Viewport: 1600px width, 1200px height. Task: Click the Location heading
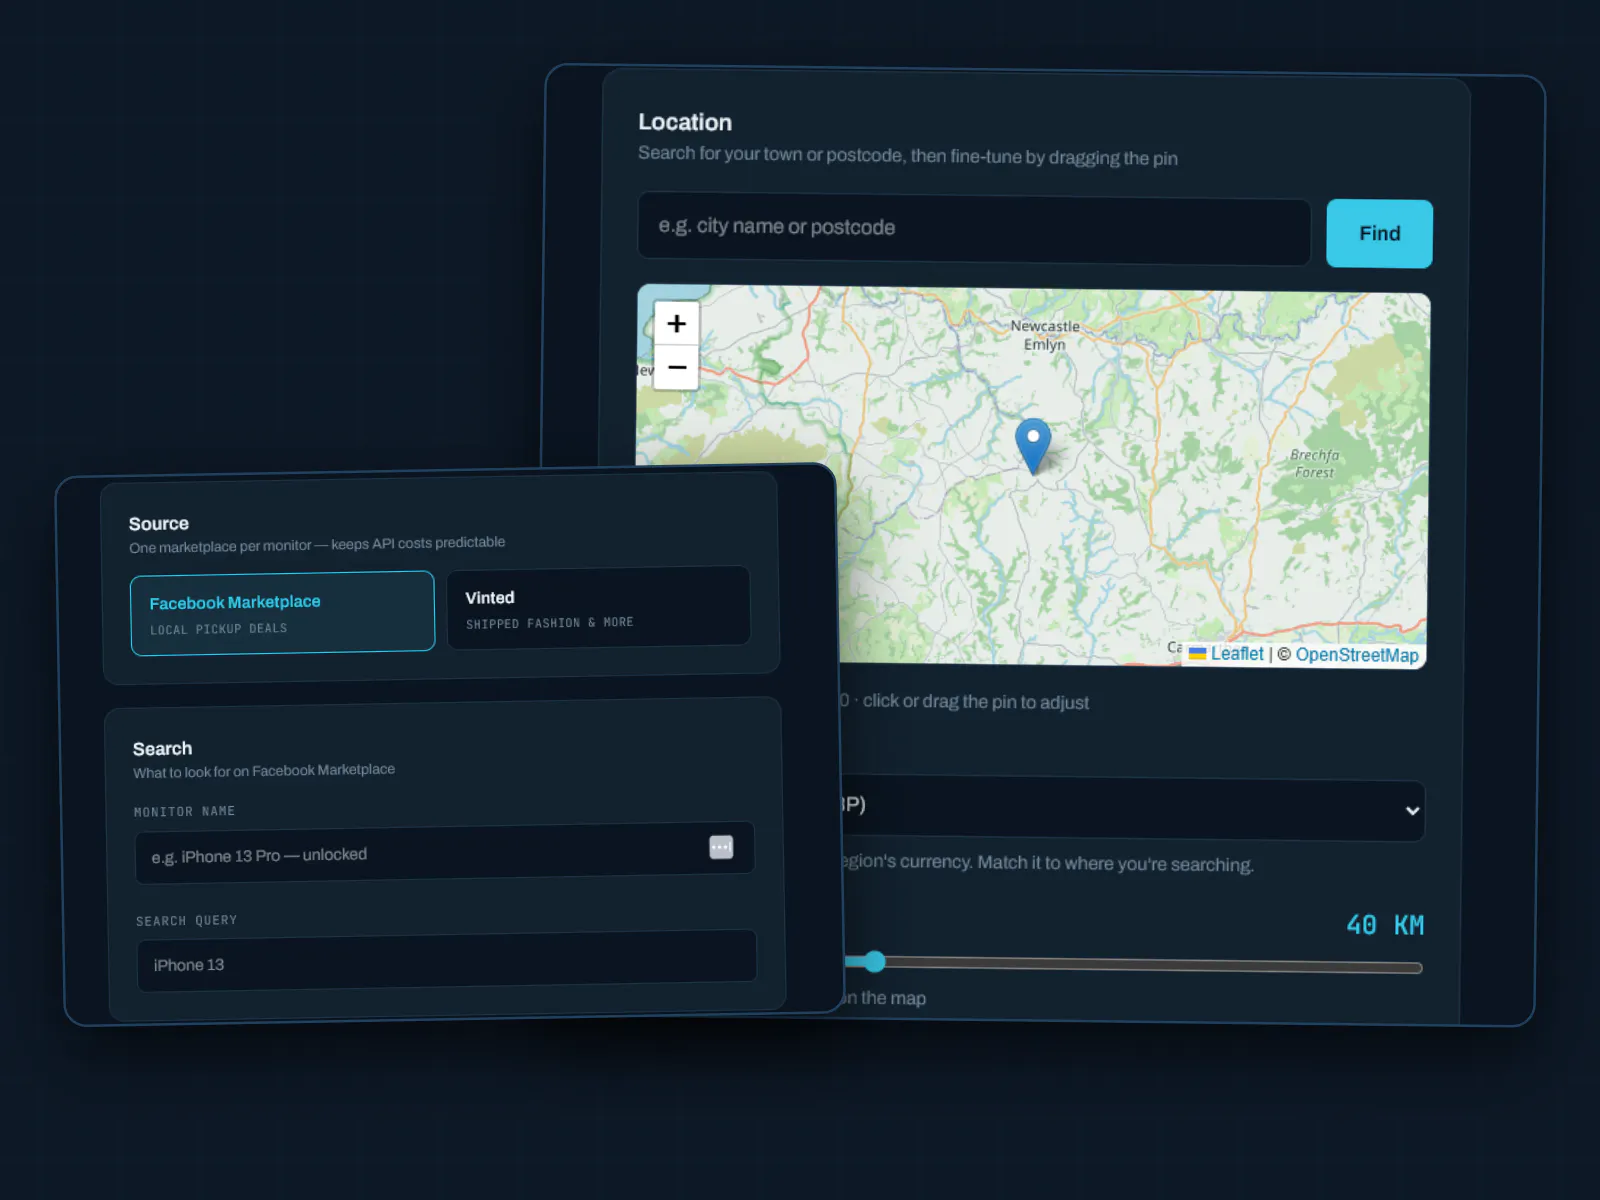click(685, 122)
